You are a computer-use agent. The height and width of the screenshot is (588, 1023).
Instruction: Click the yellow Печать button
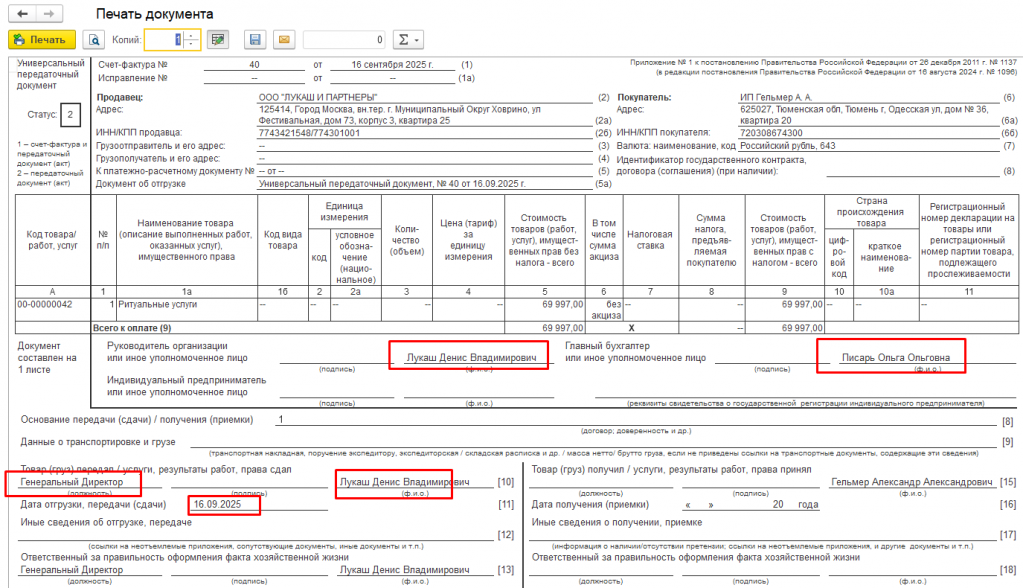[x=42, y=40]
